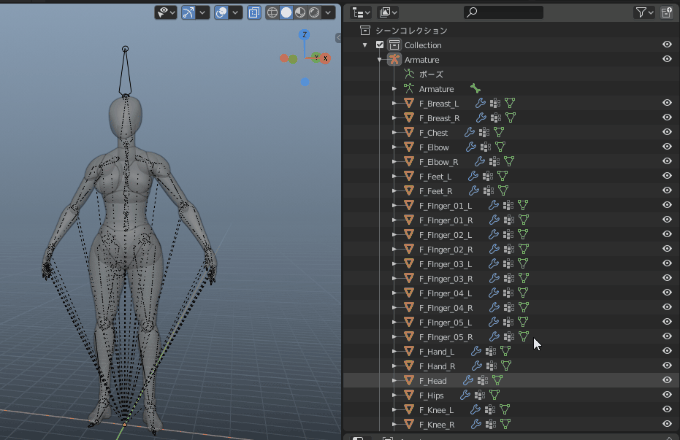
Task: Expand the Armature data entry
Action: pos(394,89)
